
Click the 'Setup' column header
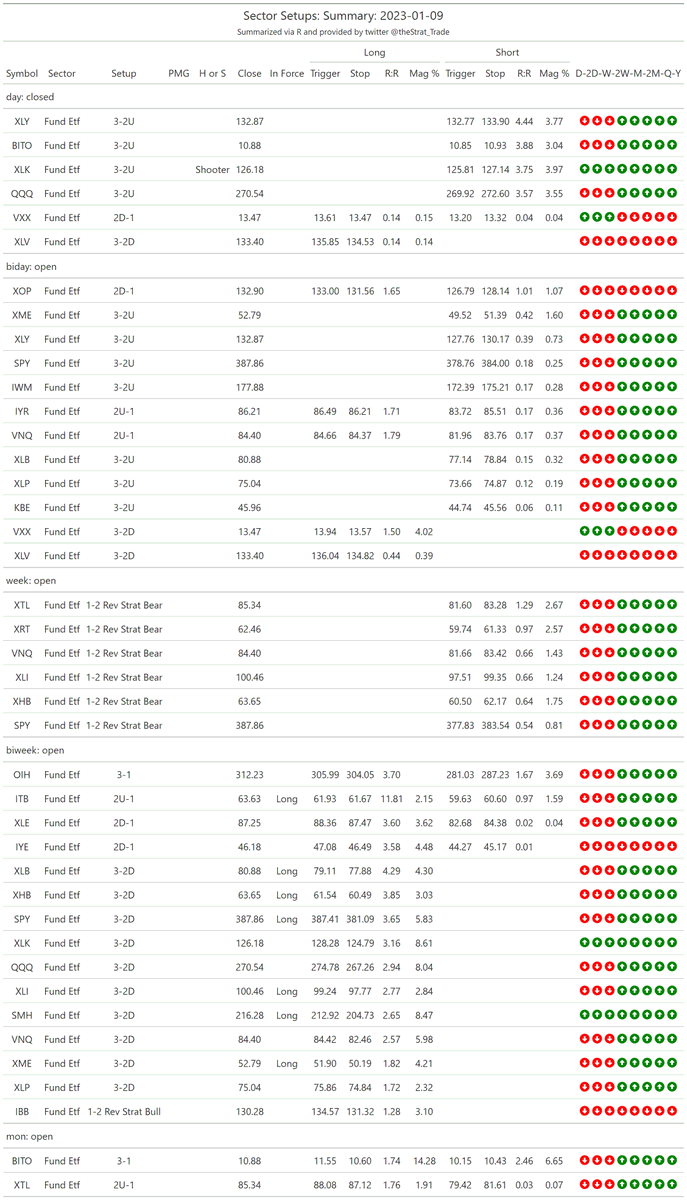124,74
